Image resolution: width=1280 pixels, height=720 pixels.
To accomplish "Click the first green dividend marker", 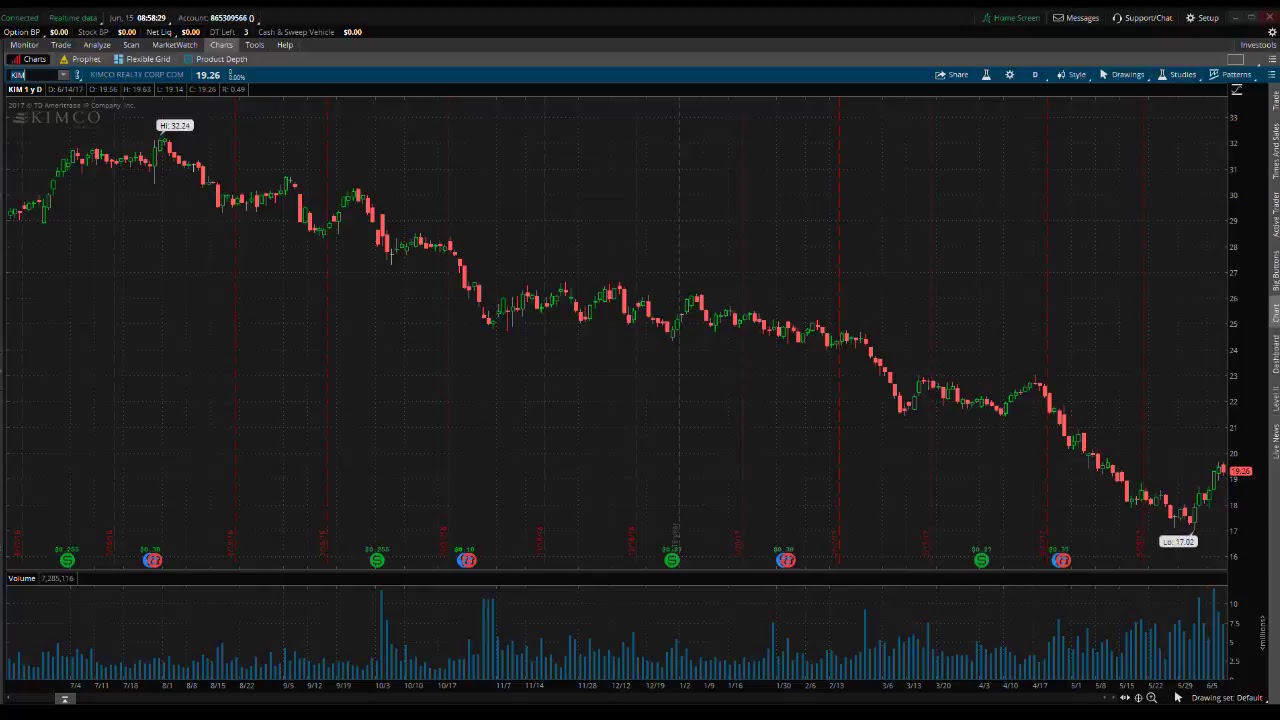I will [x=67, y=561].
